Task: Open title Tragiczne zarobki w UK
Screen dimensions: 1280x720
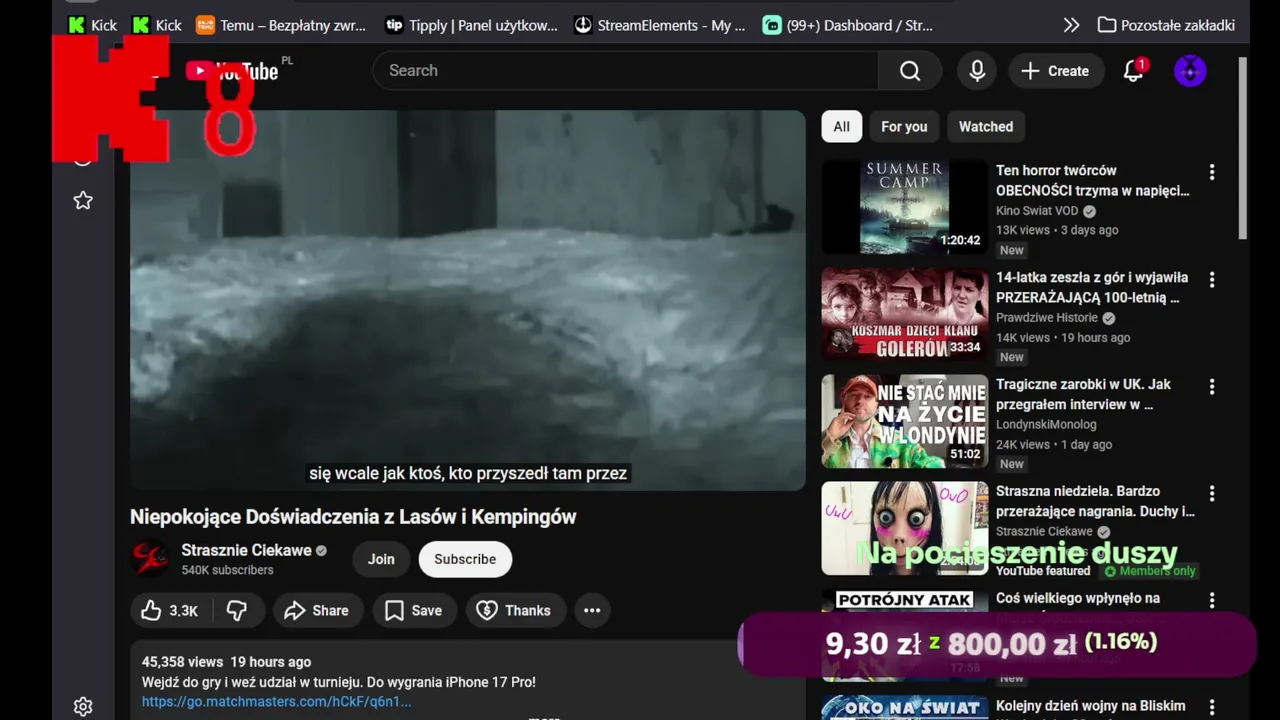Action: pos(1084,394)
